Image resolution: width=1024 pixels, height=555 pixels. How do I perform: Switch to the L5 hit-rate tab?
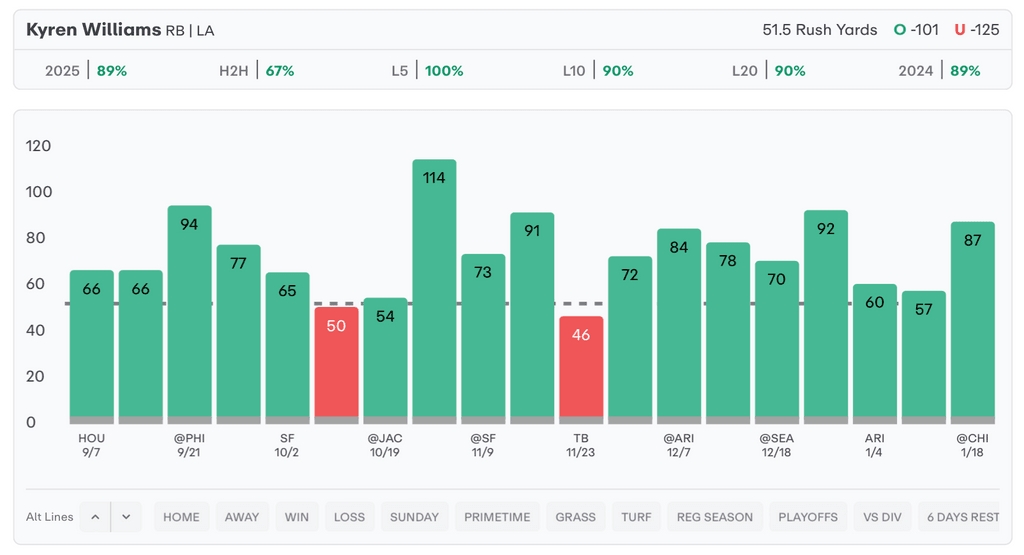pos(430,71)
